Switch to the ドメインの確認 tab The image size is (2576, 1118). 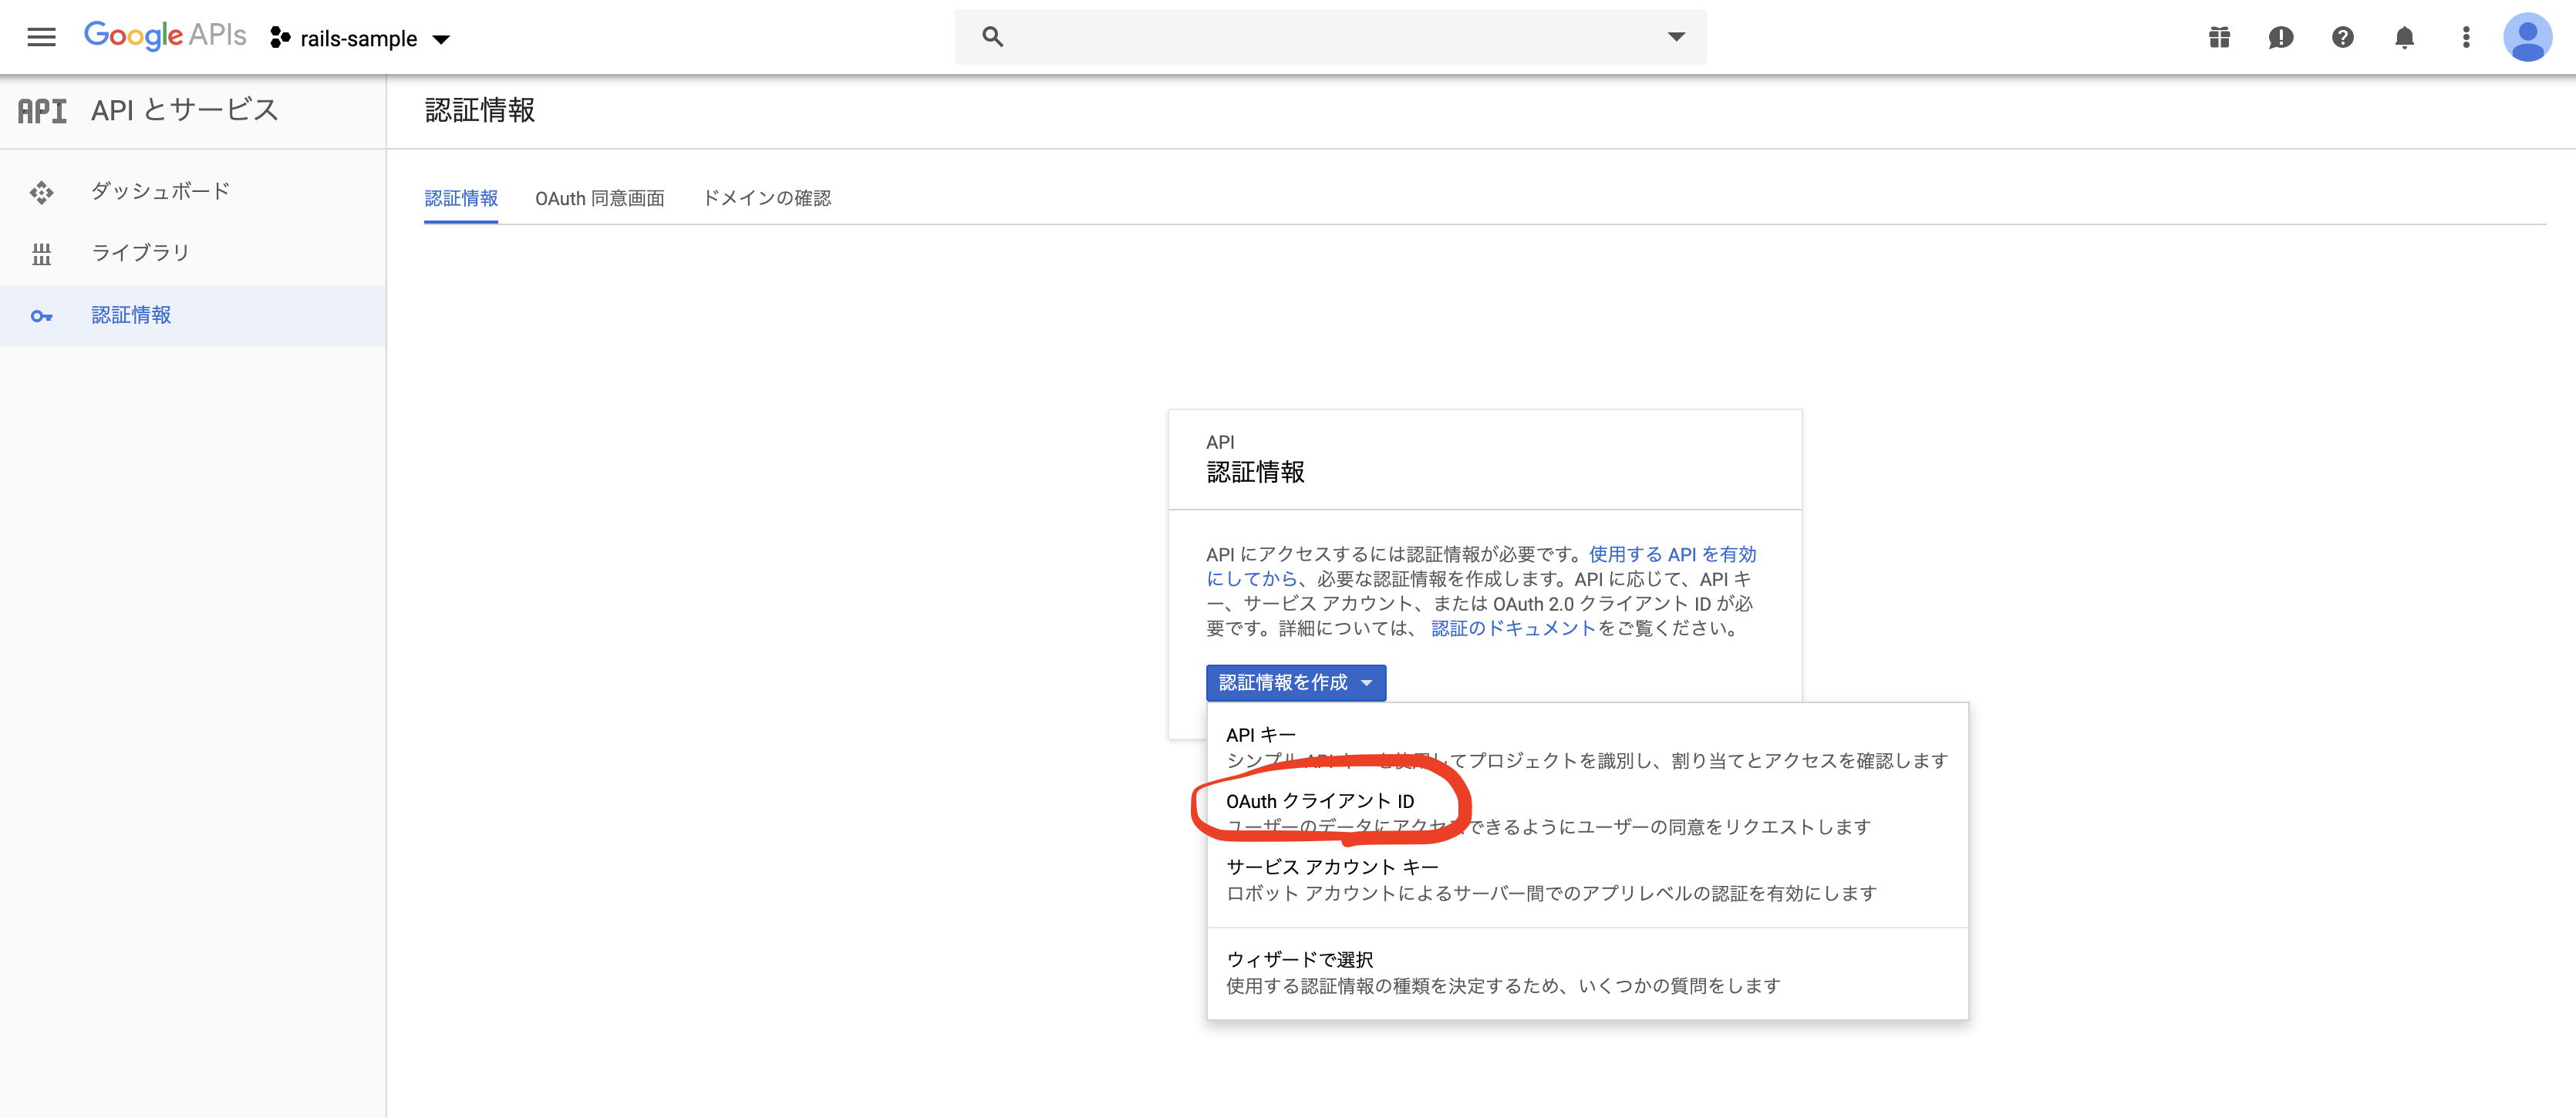click(x=766, y=198)
